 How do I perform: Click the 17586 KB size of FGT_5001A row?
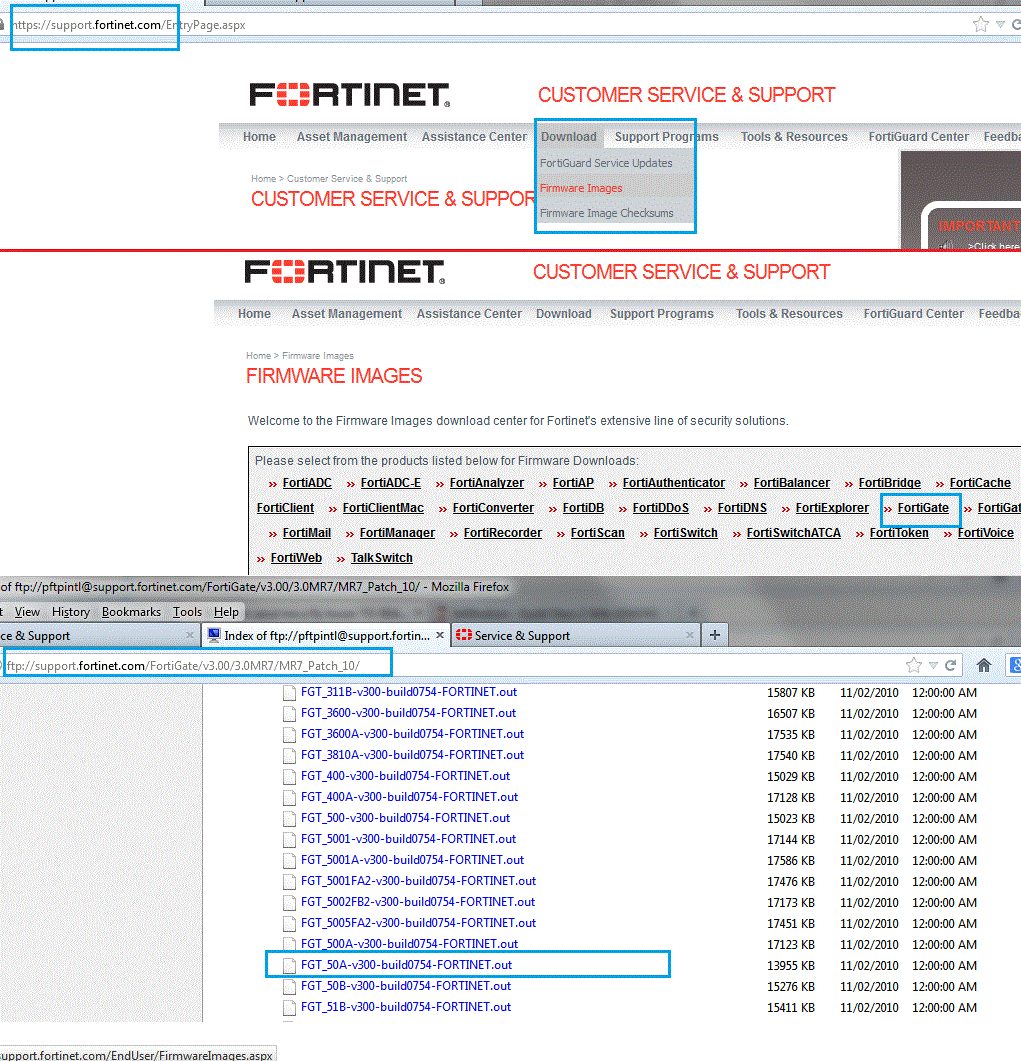point(791,861)
